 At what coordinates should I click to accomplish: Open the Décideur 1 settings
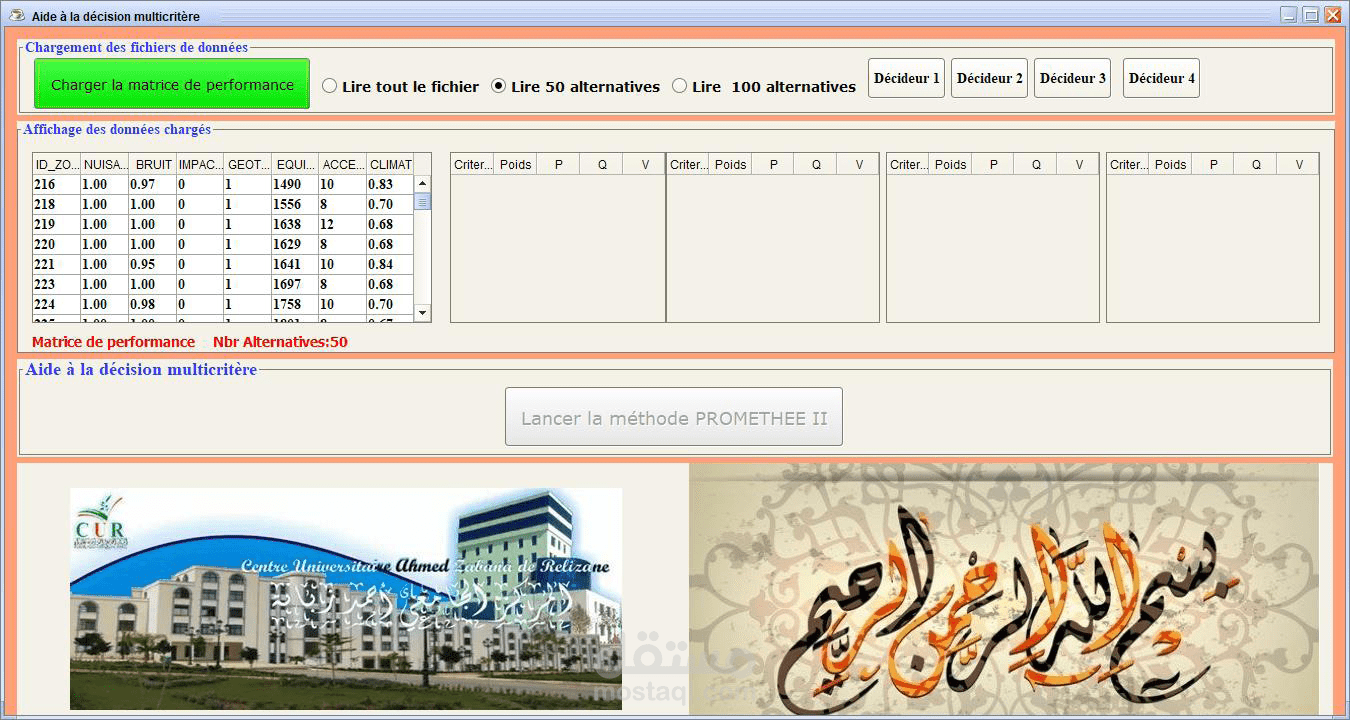point(906,78)
